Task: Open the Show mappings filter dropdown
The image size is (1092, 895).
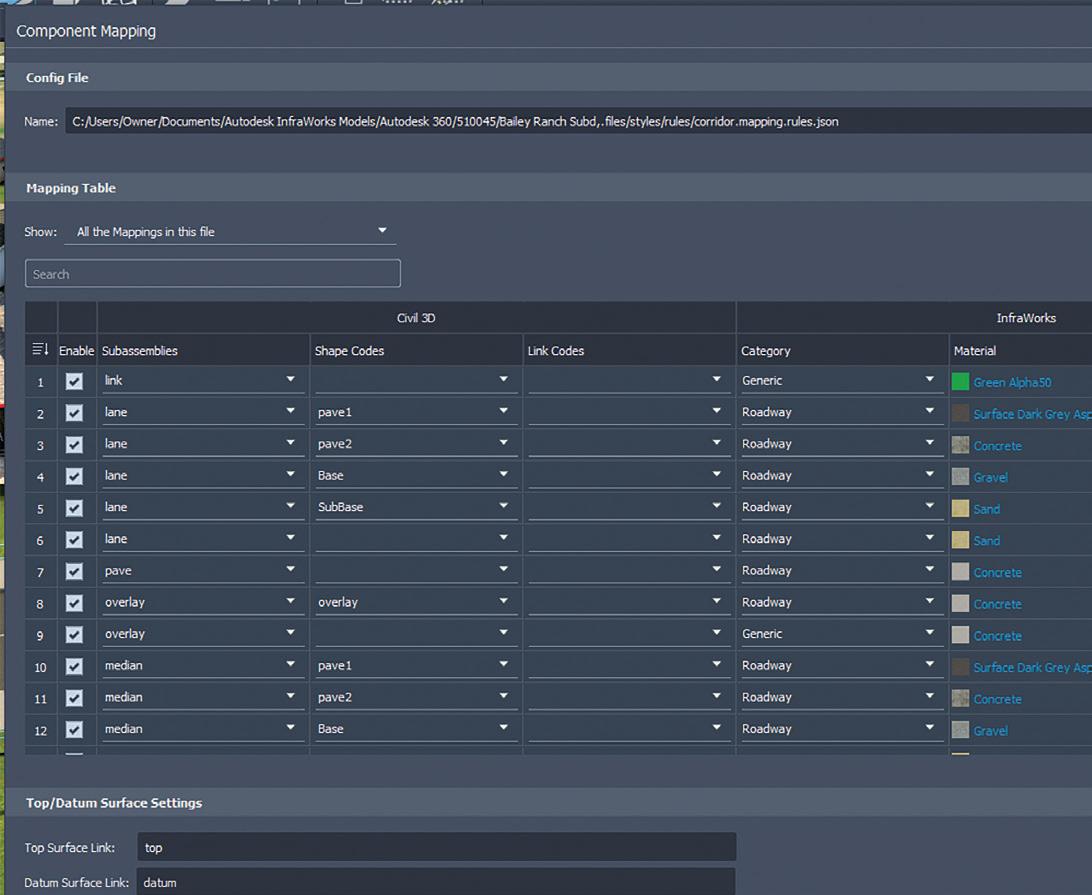Action: coord(230,231)
